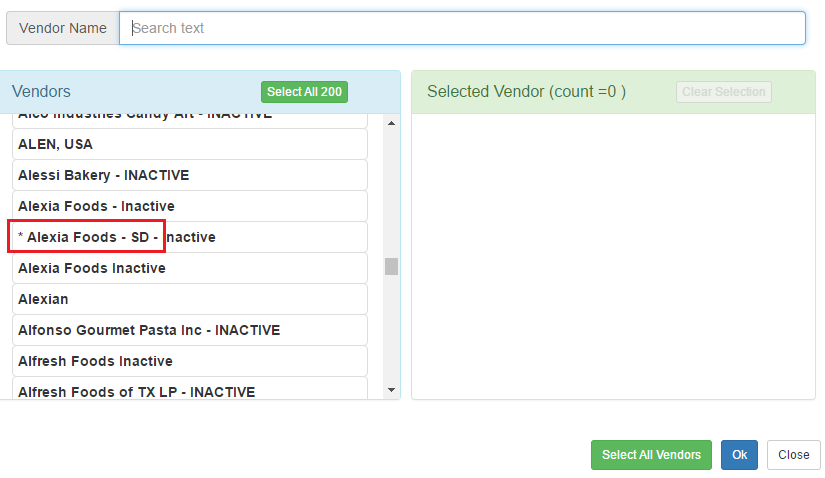Click the vendor list scroll up arrow
This screenshot has height=478, width=825.
(391, 123)
